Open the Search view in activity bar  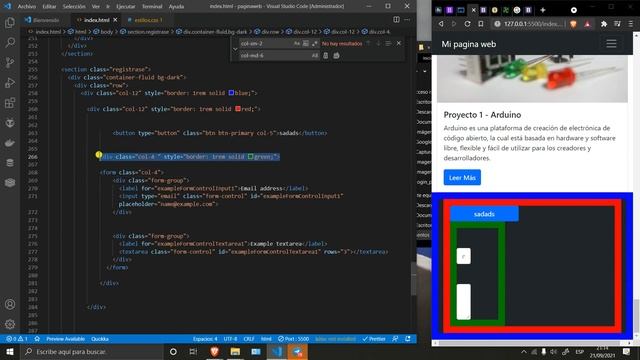point(10,42)
